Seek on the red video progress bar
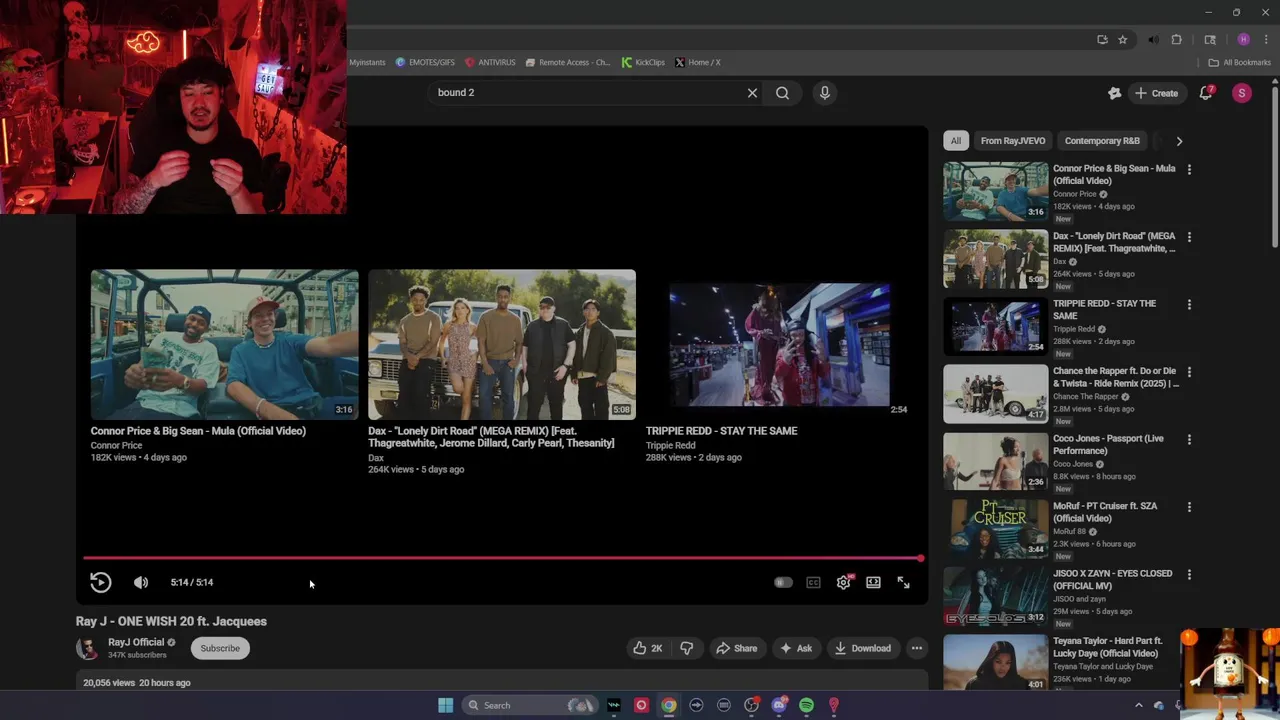Screen dimensions: 1280x720 point(502,558)
